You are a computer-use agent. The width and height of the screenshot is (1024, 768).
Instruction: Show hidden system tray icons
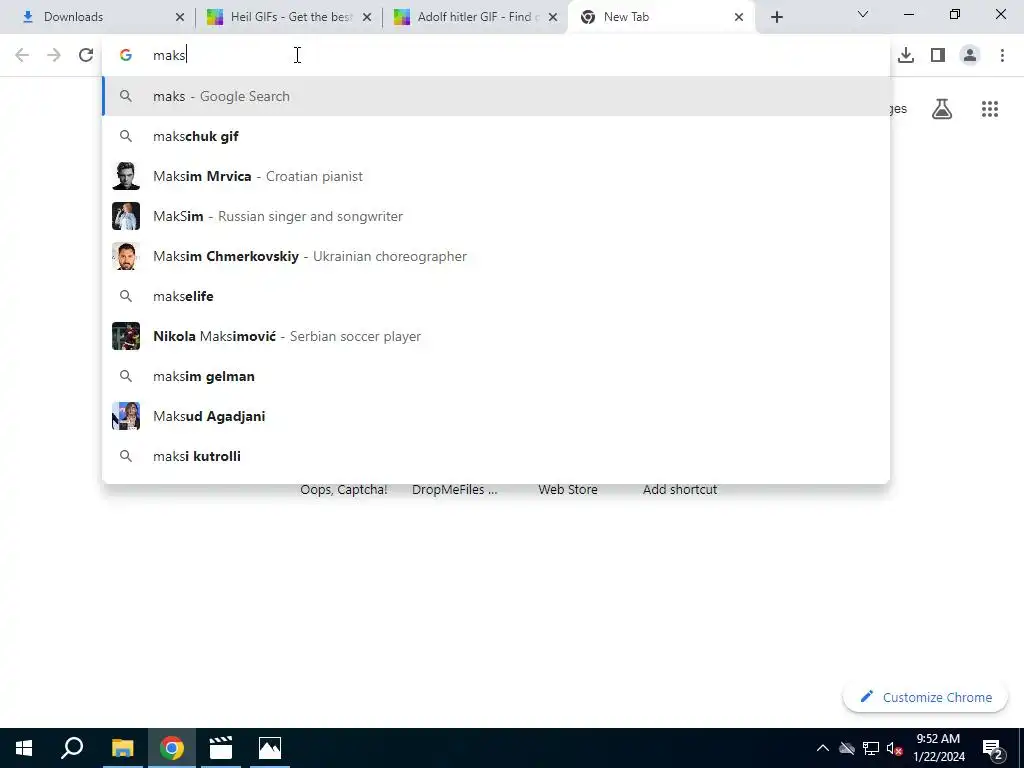(x=823, y=748)
